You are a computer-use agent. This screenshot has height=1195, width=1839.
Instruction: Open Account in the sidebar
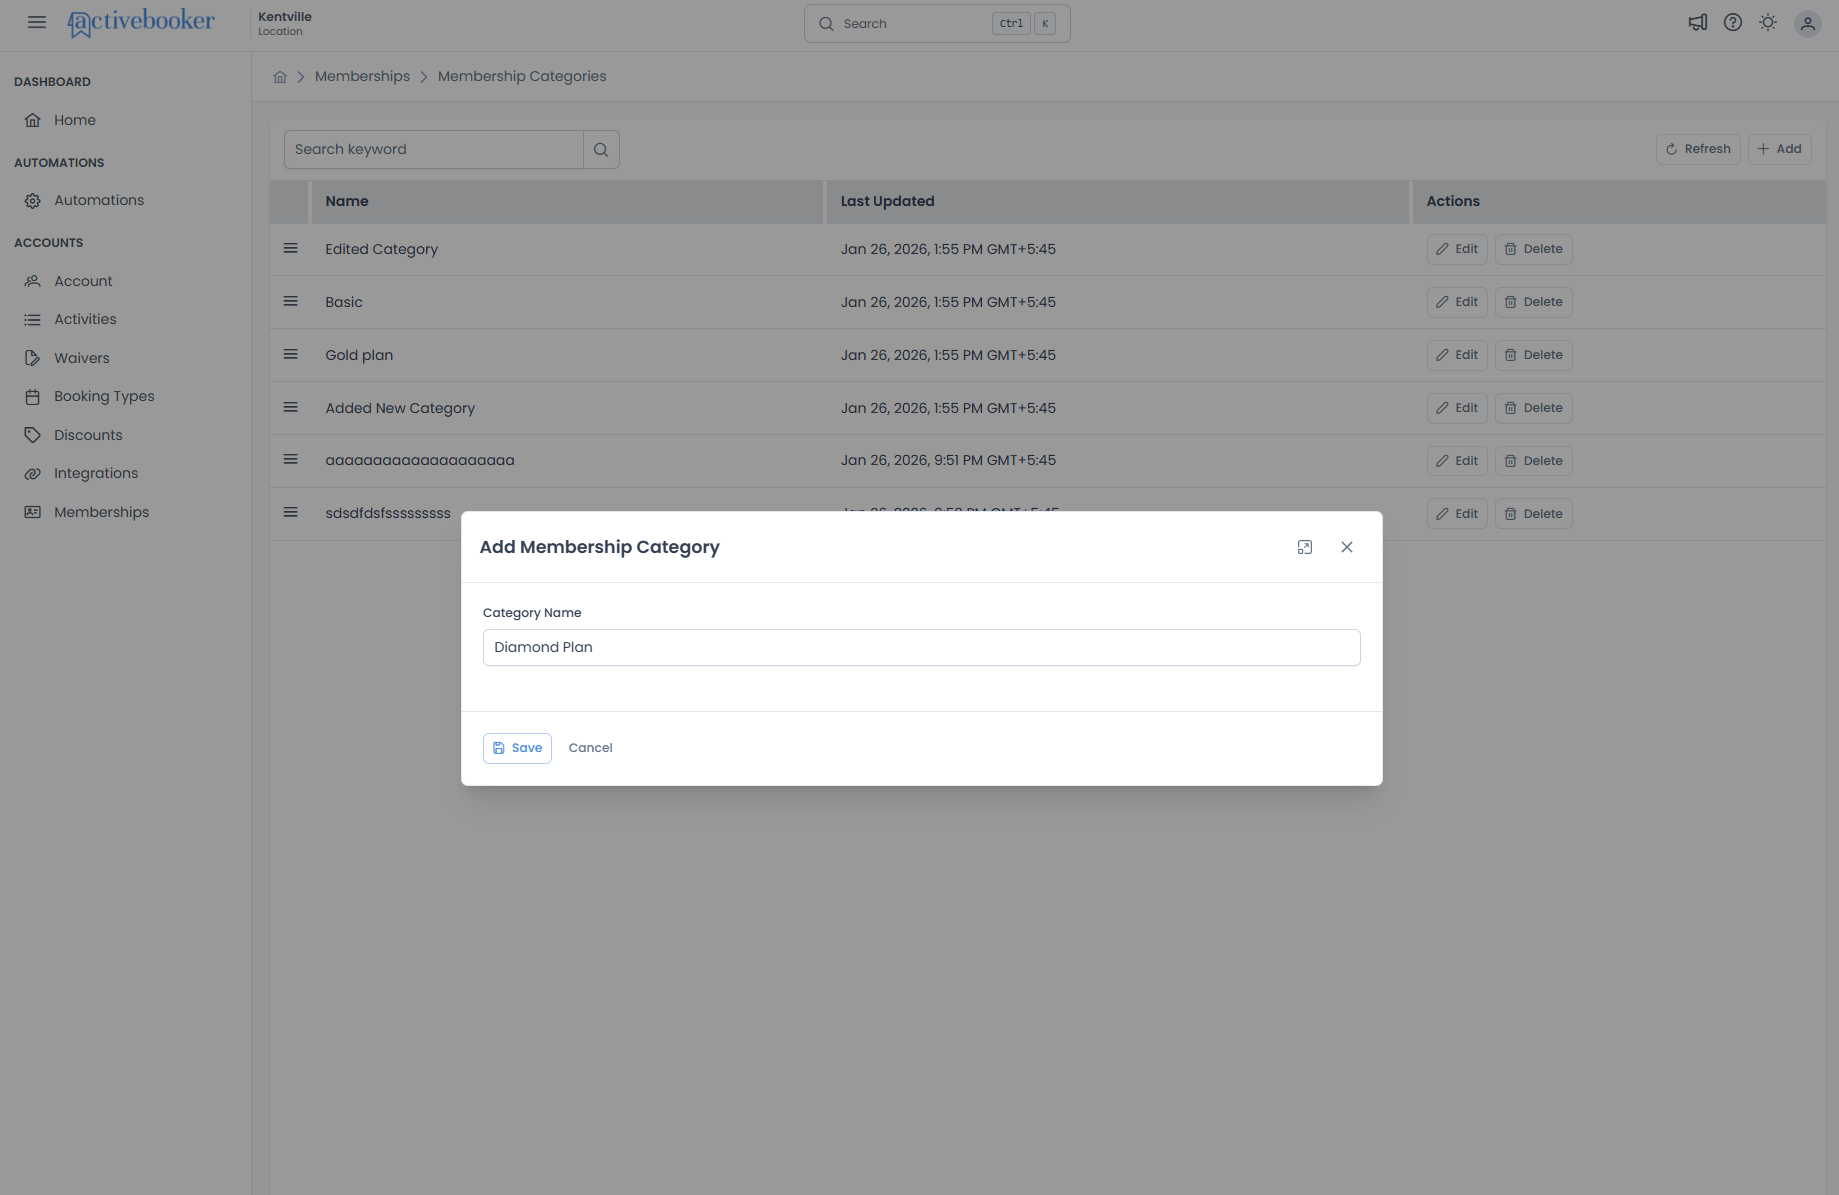click(x=83, y=281)
